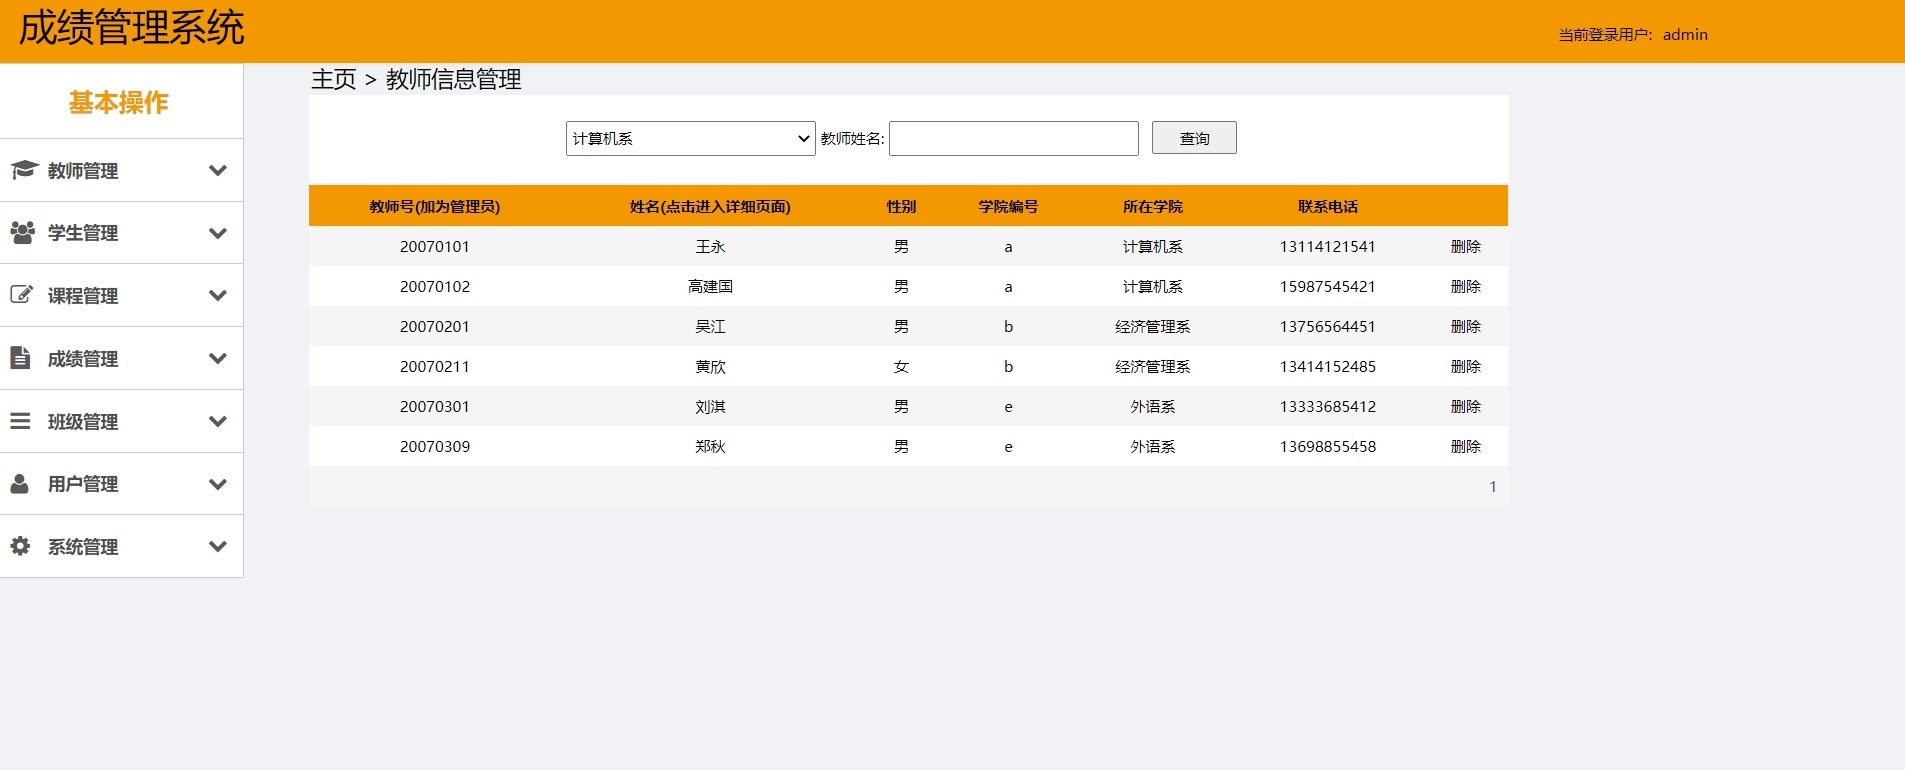Open details for teacher 高建国
The width and height of the screenshot is (1905, 770).
pyautogui.click(x=710, y=286)
